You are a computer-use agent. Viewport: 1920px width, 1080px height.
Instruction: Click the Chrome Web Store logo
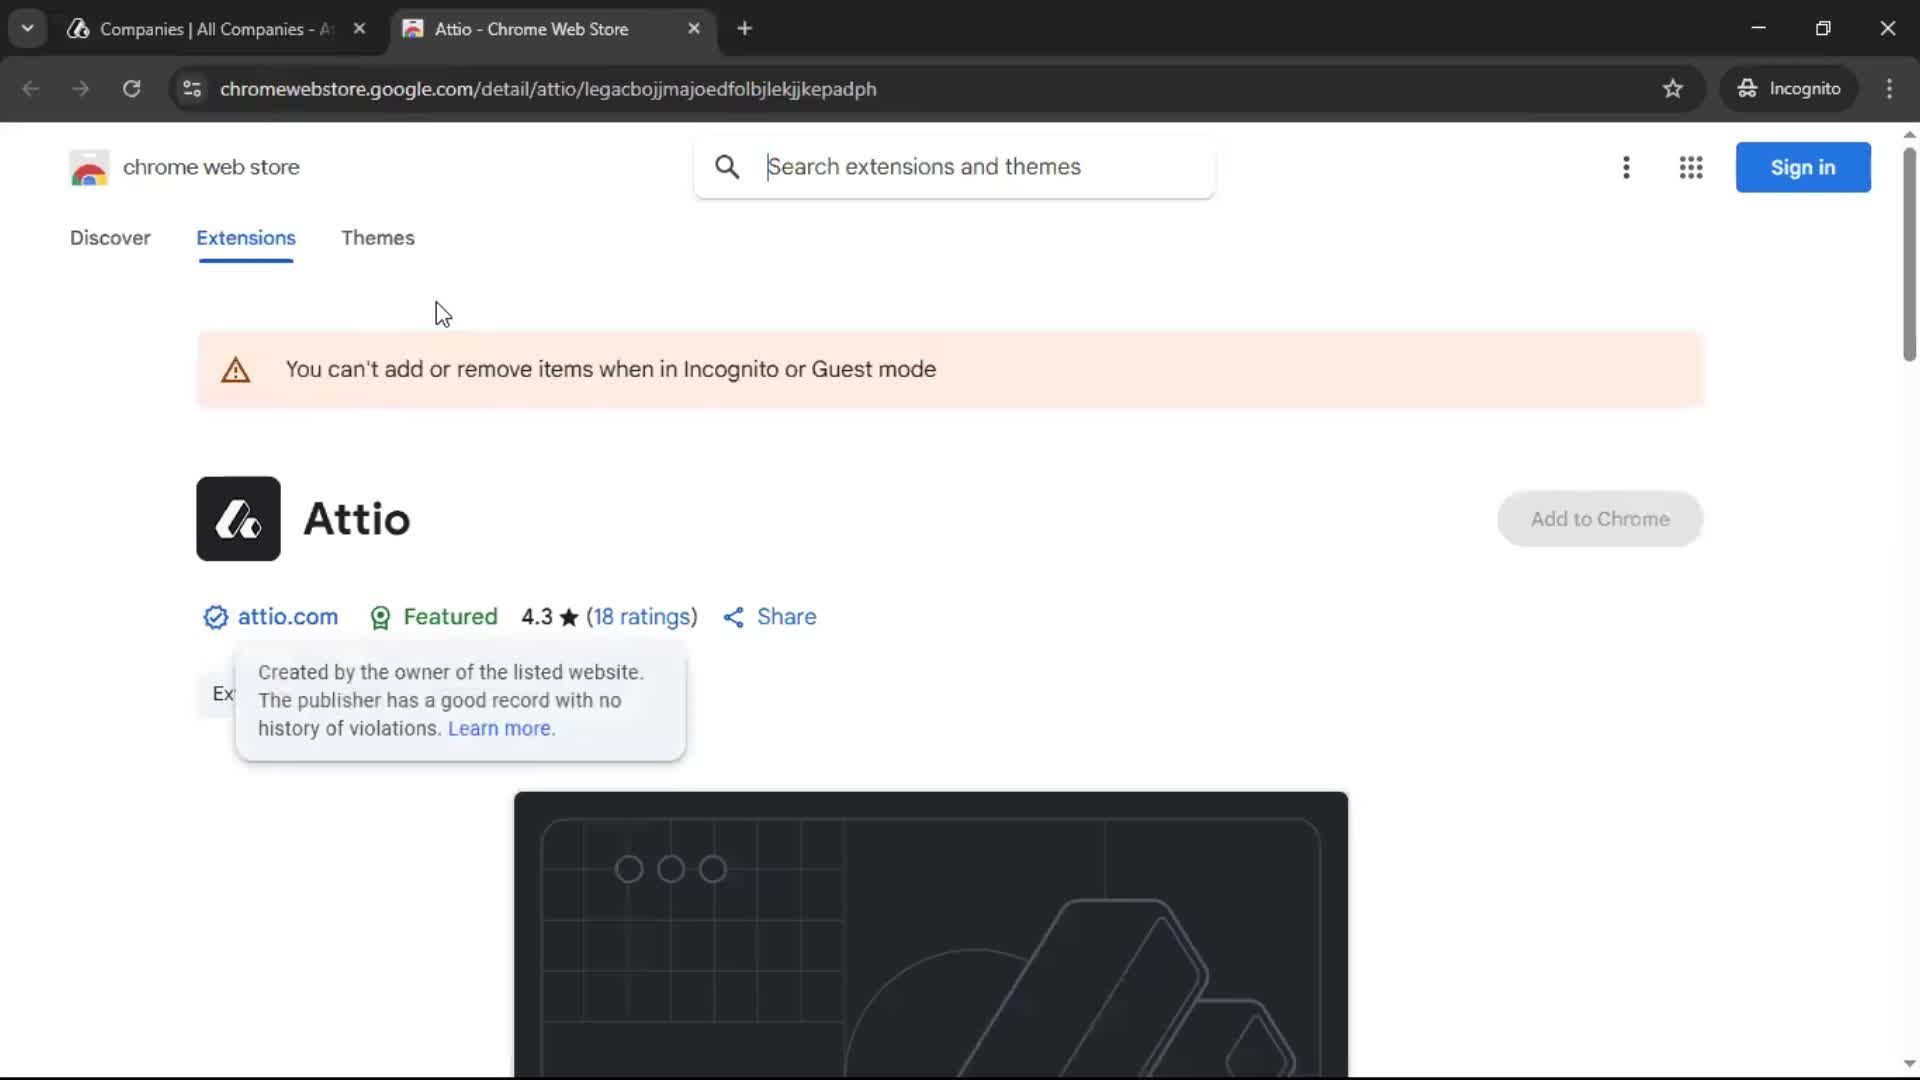coord(89,167)
